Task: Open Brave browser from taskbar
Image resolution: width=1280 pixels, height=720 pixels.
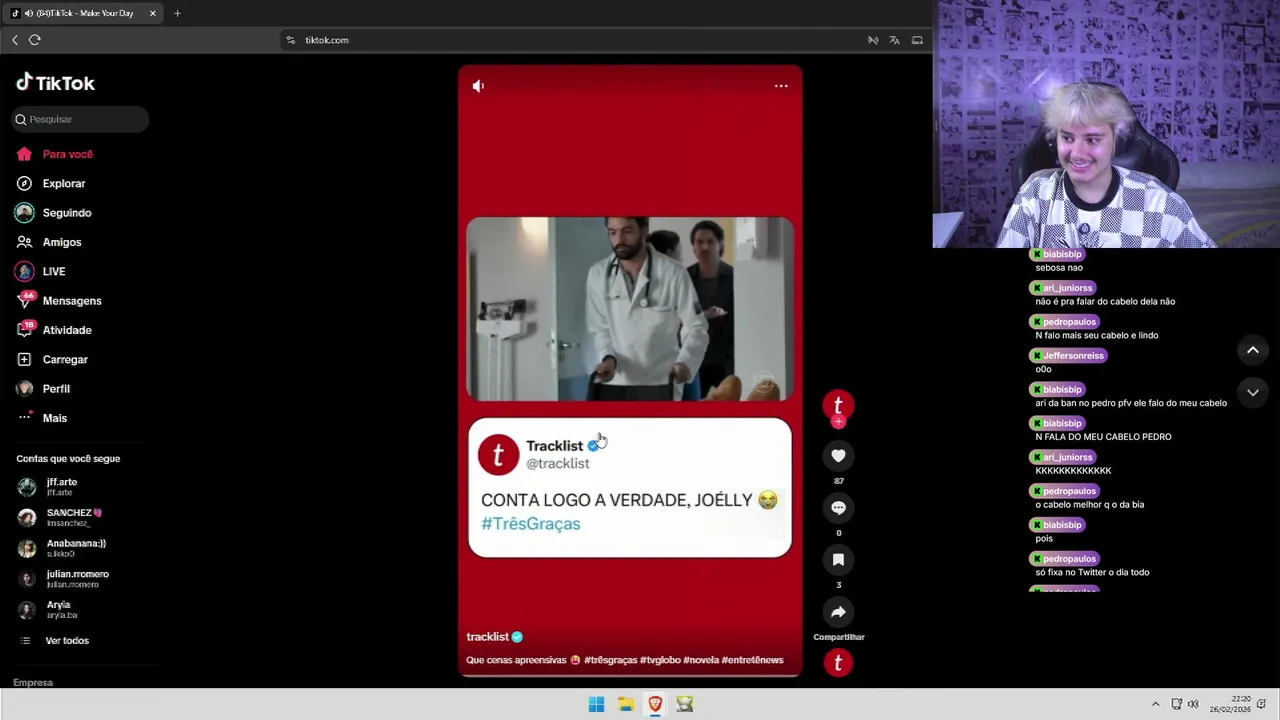Action: click(x=655, y=704)
